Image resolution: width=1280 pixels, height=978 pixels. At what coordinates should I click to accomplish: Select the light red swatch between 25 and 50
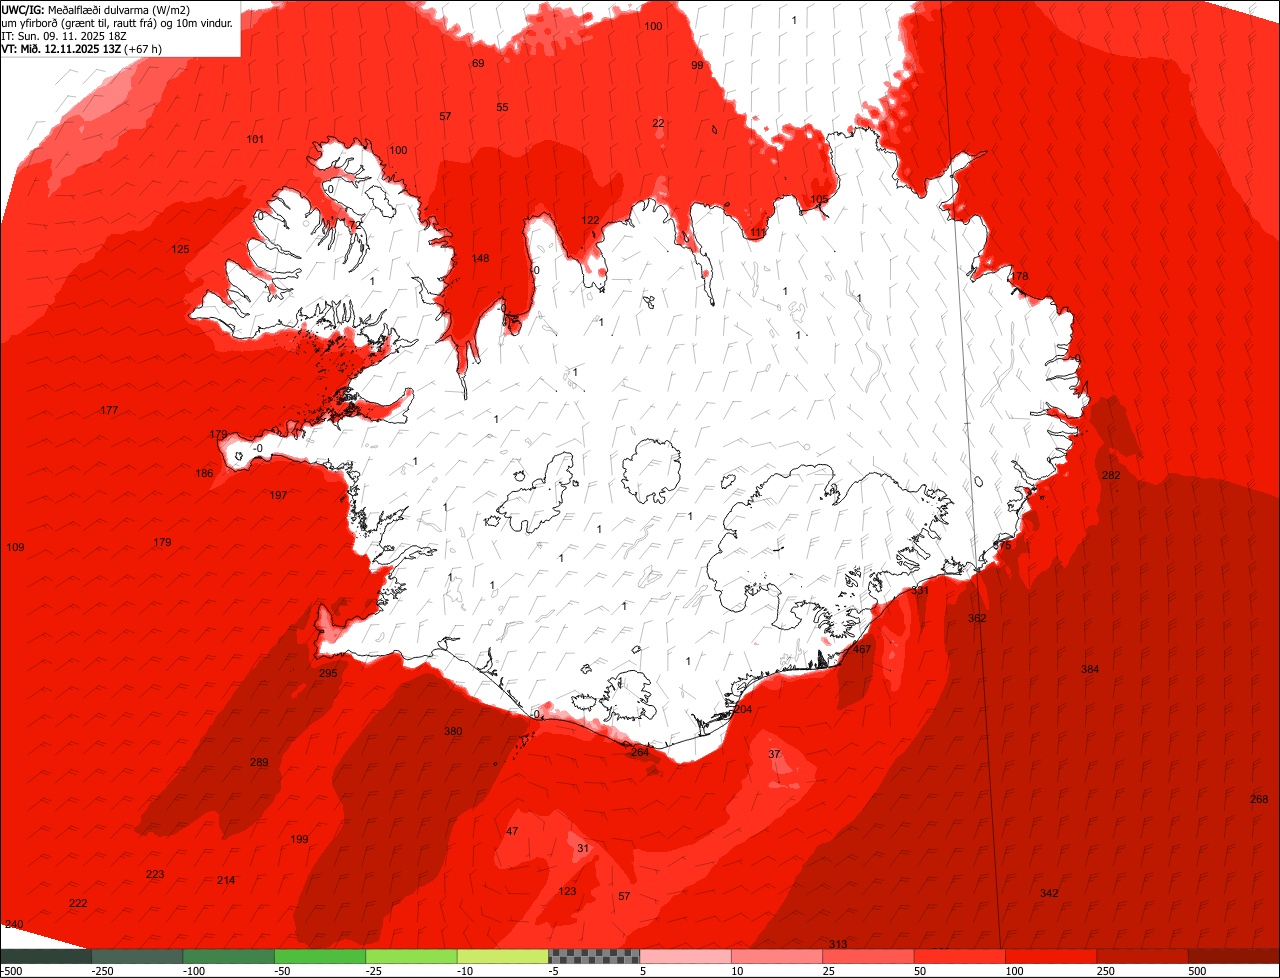click(x=868, y=956)
